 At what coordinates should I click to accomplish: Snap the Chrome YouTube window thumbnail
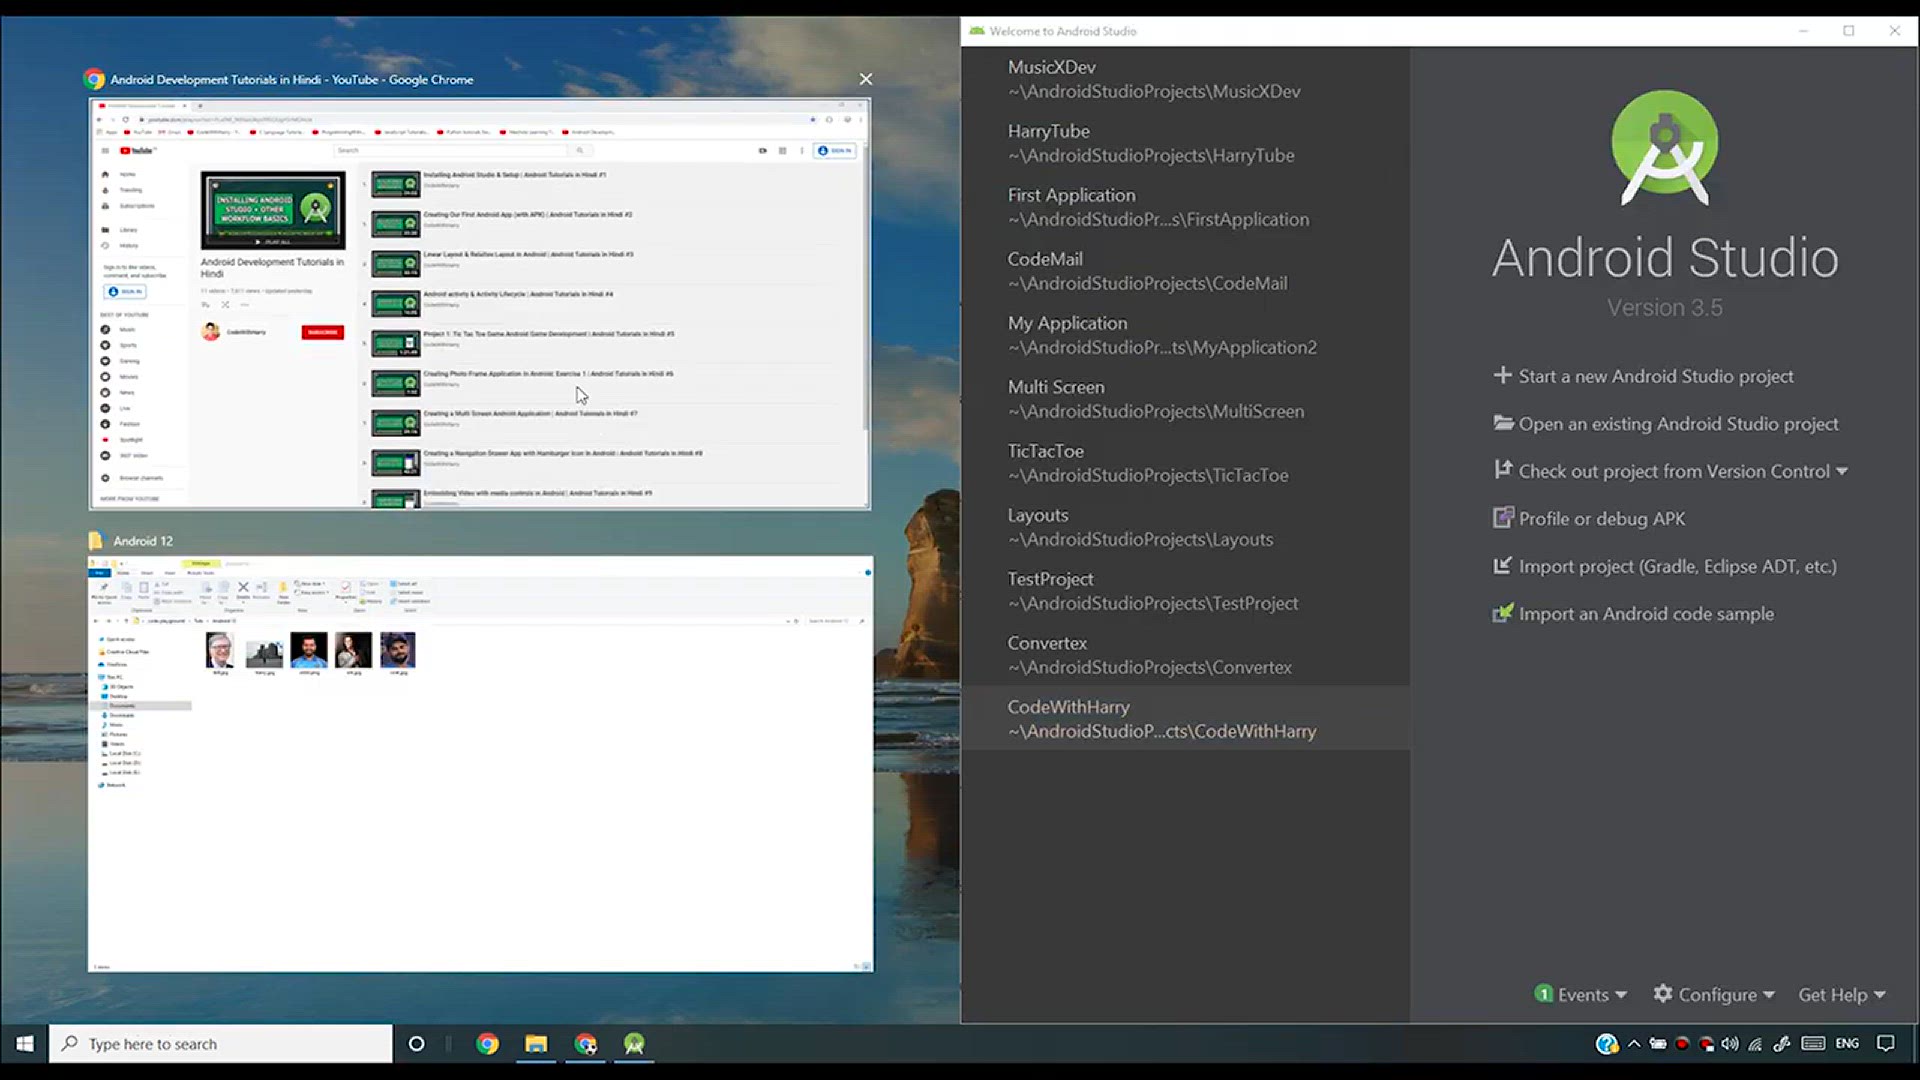point(480,303)
